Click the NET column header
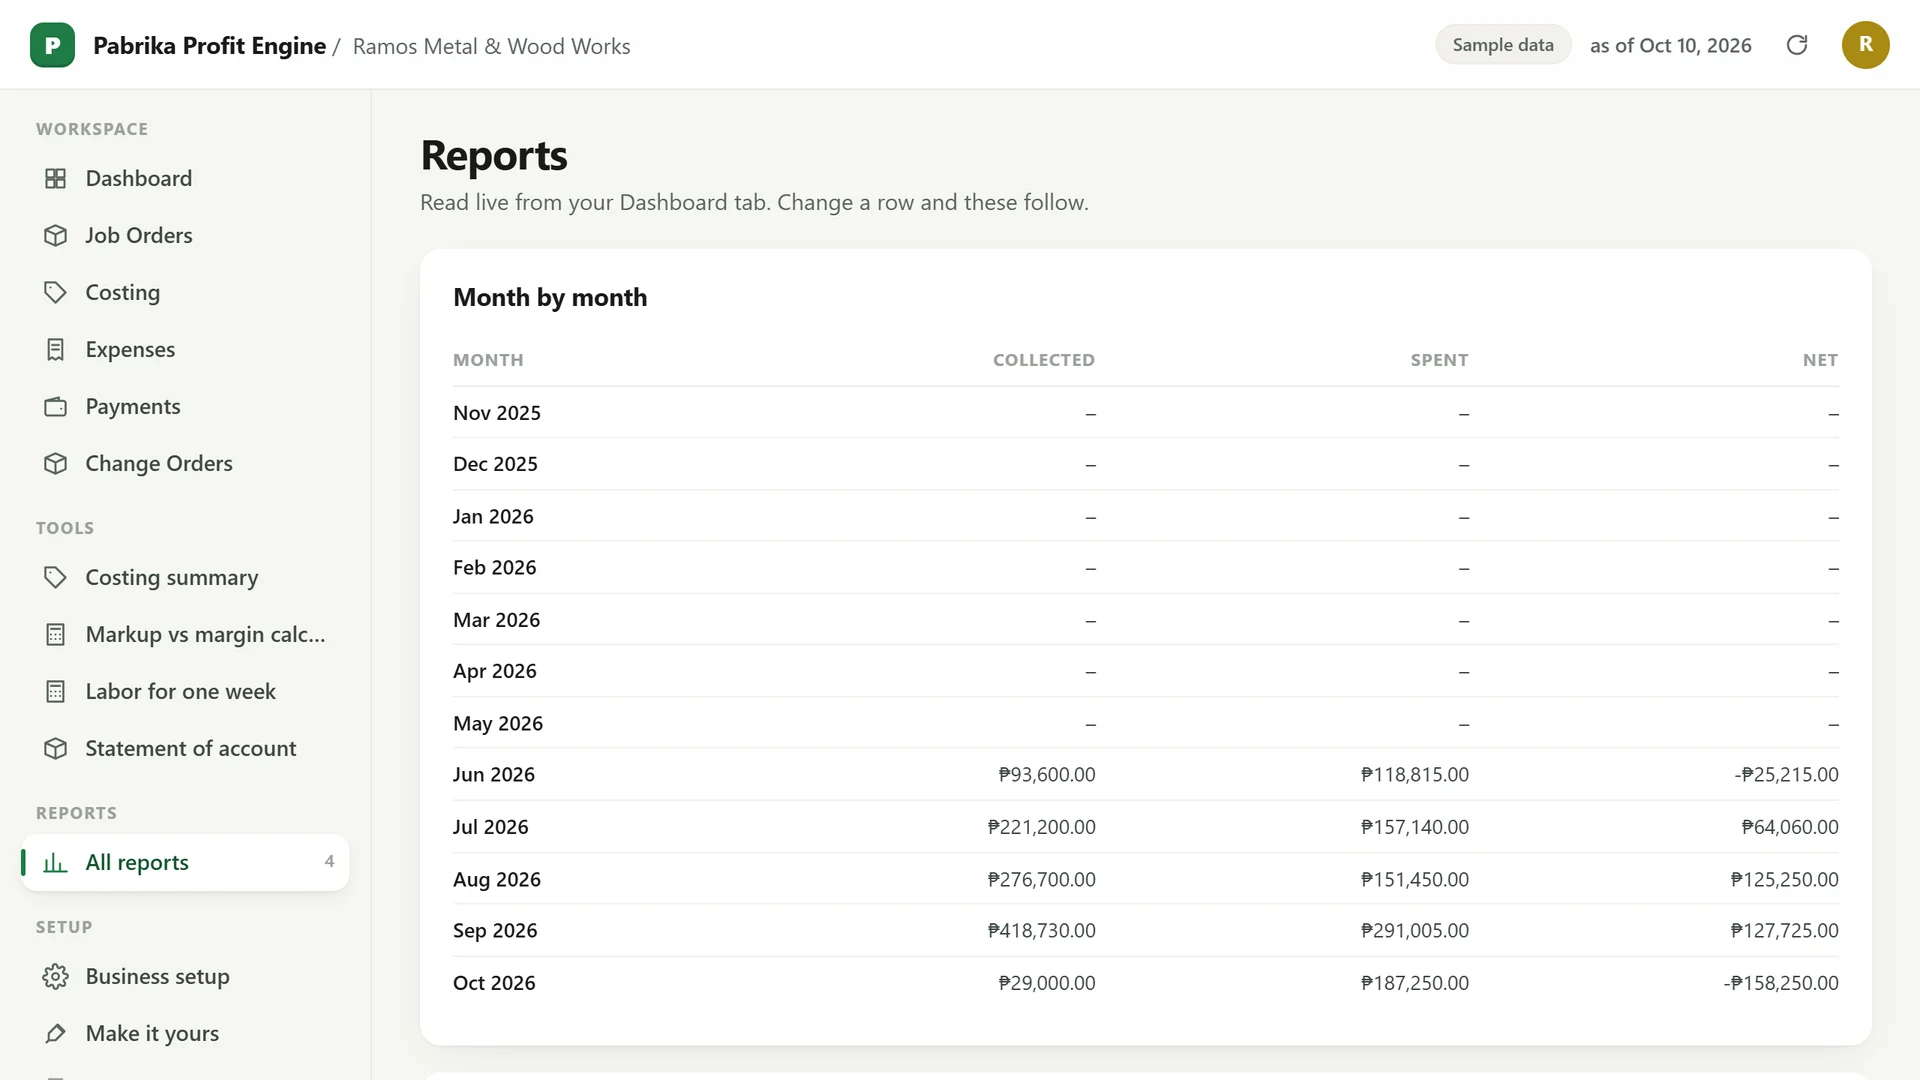The width and height of the screenshot is (1920, 1080). tap(1820, 360)
